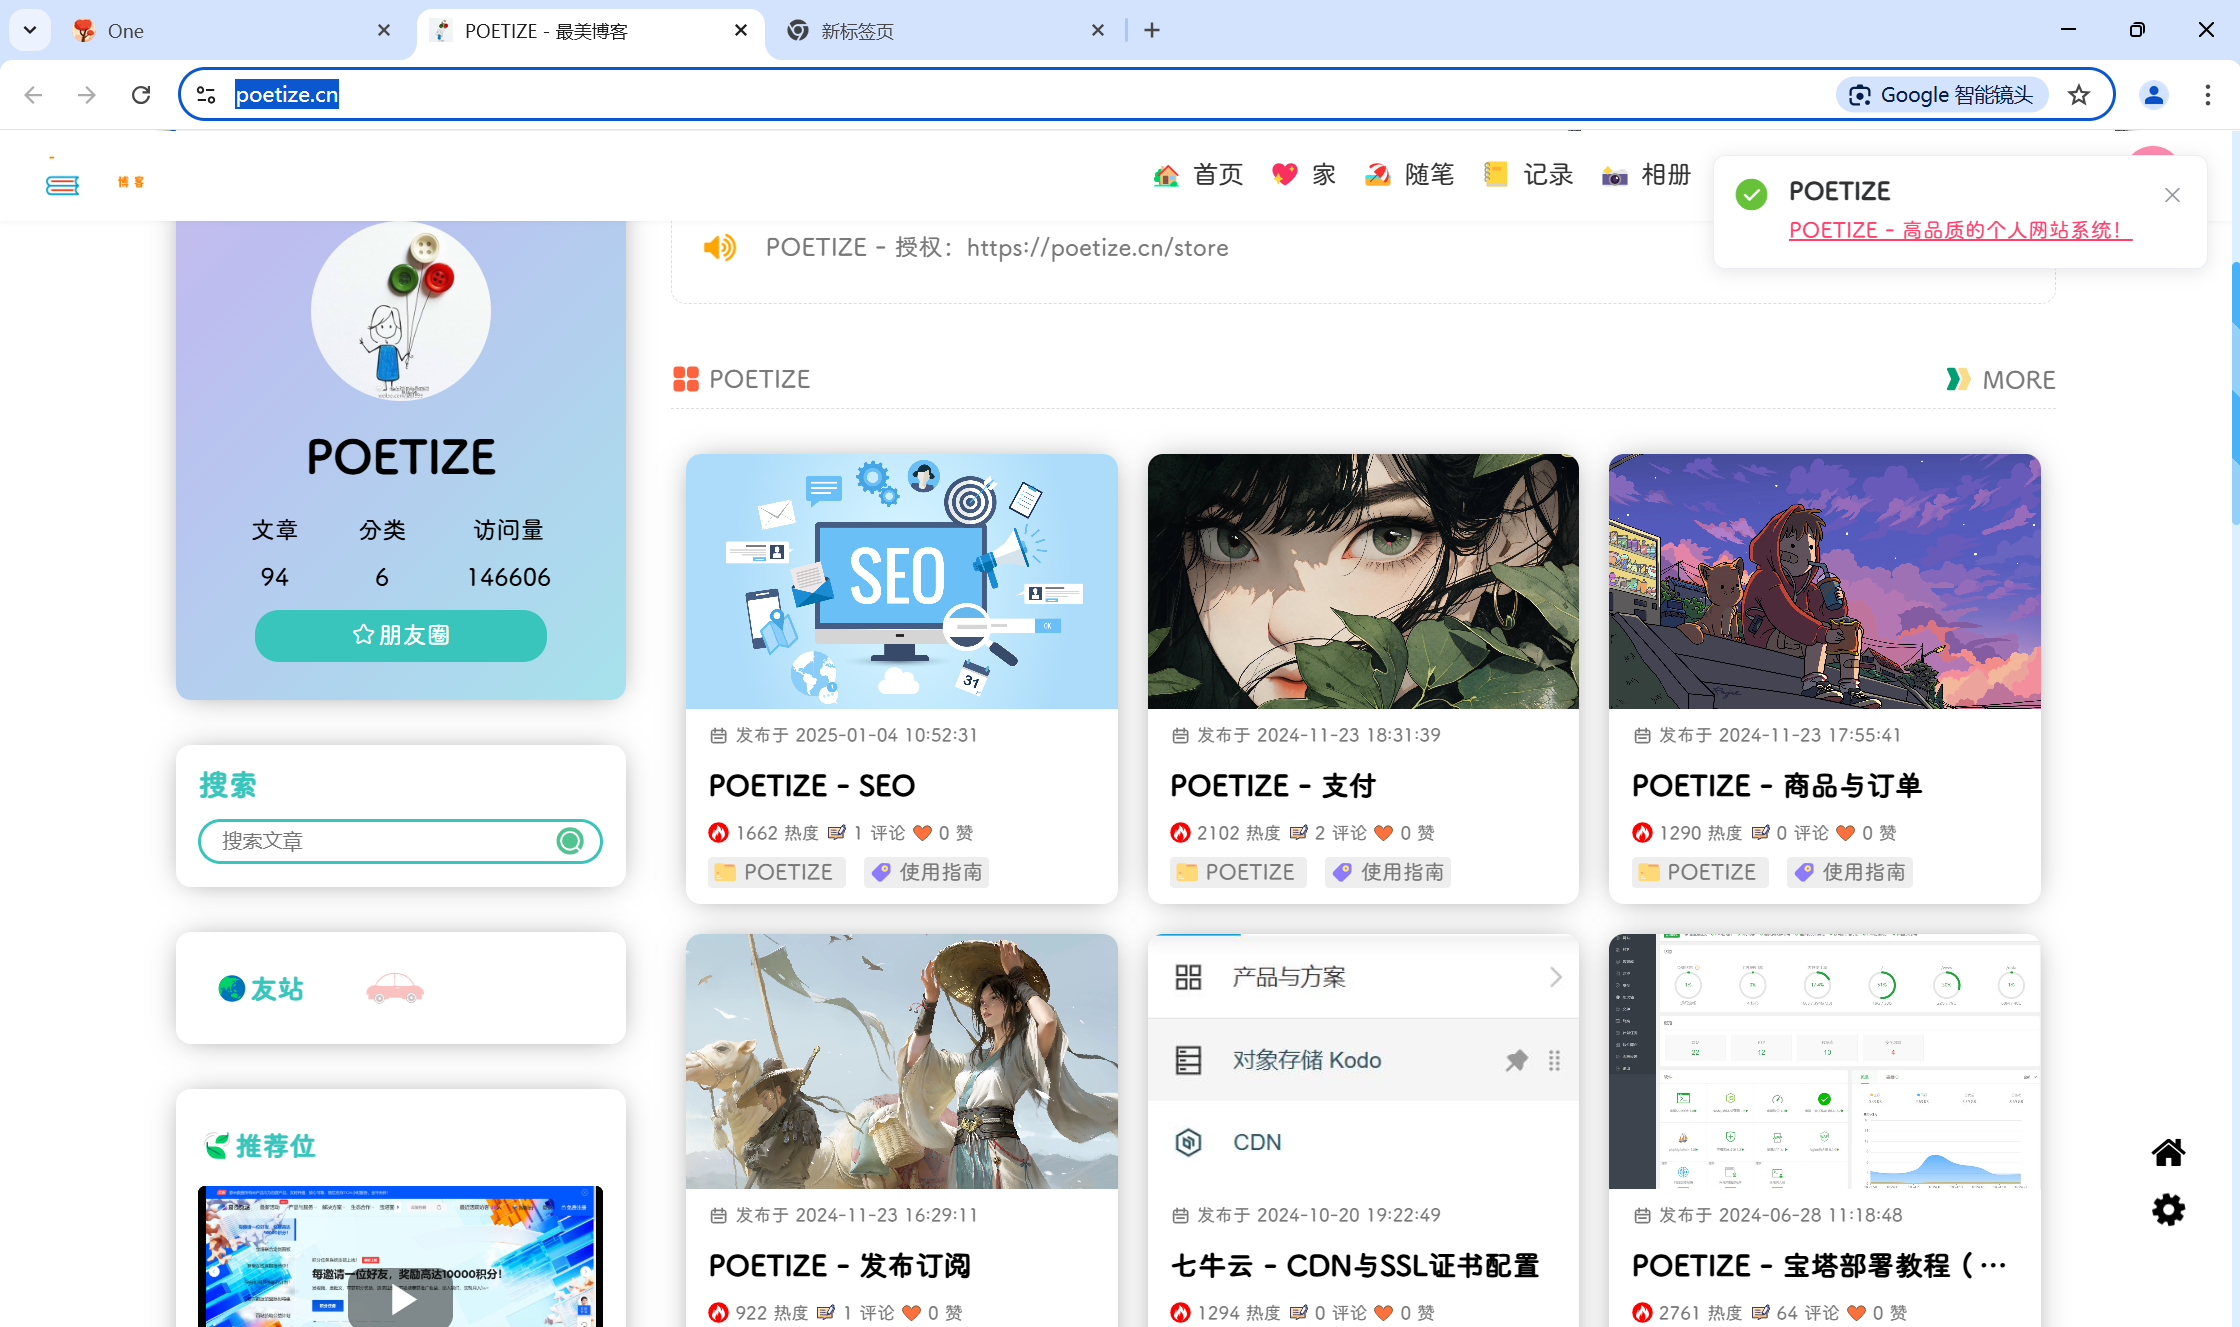The image size is (2240, 1327).
Task: Click 使用指南 tag under 支付 article
Action: pos(1390,872)
